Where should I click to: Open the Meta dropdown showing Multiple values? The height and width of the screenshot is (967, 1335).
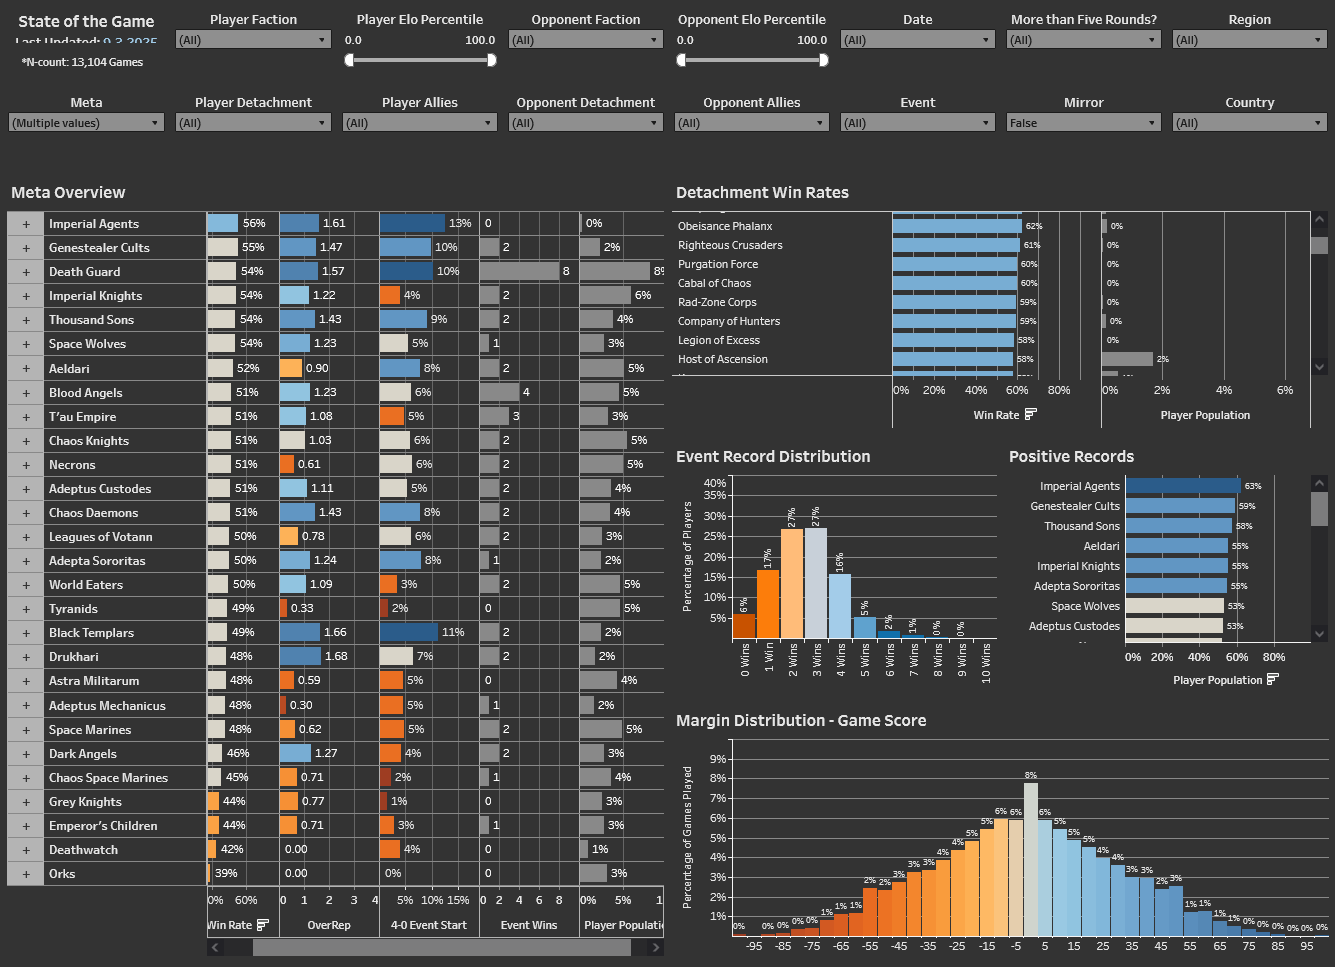coord(86,123)
